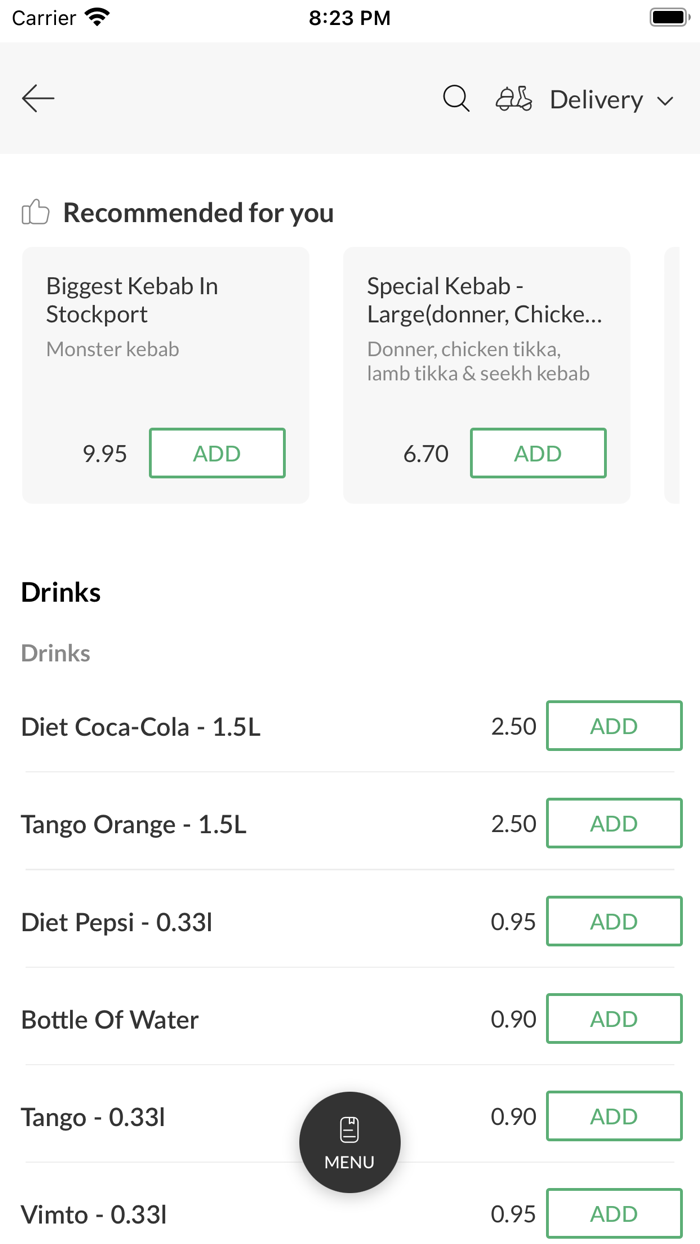
Task: Add Tango Orange 1.5L to basket
Action: click(x=614, y=823)
